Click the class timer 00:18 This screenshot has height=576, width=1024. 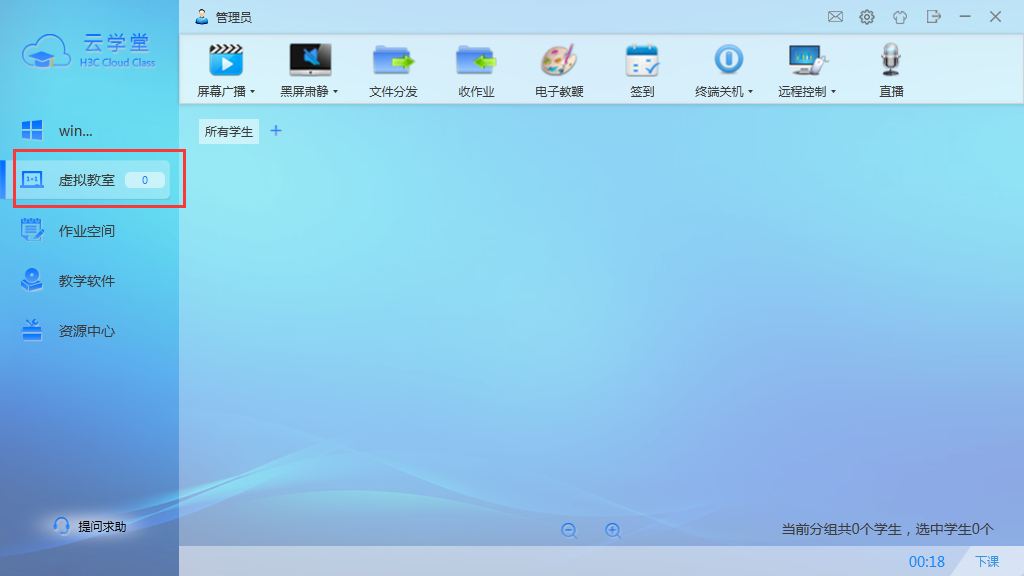927,562
